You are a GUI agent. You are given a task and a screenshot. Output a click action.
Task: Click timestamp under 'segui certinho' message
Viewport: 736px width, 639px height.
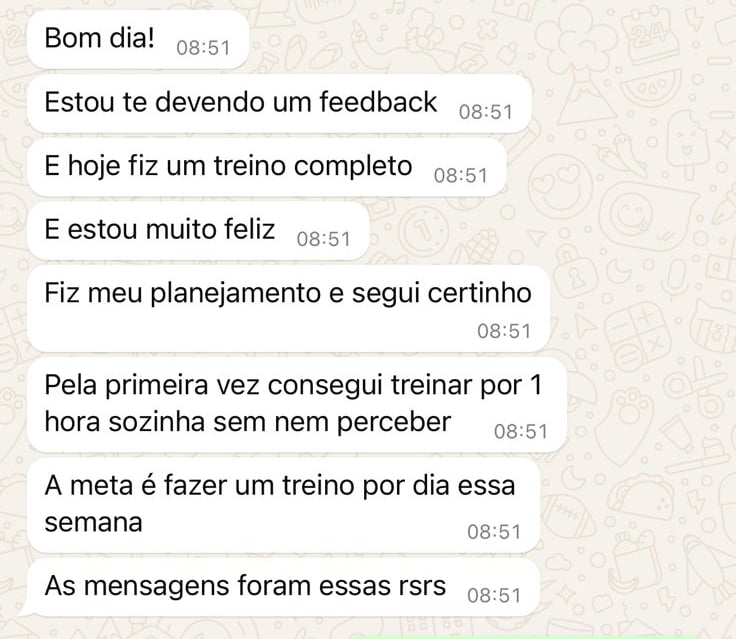point(504,331)
